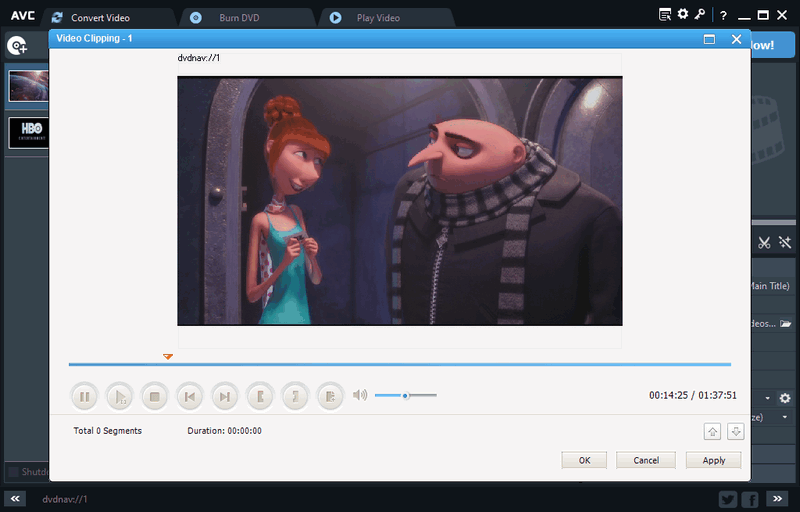800x512 pixels.
Task: Select the HBO video thumbnail in main window
Action: [29, 133]
